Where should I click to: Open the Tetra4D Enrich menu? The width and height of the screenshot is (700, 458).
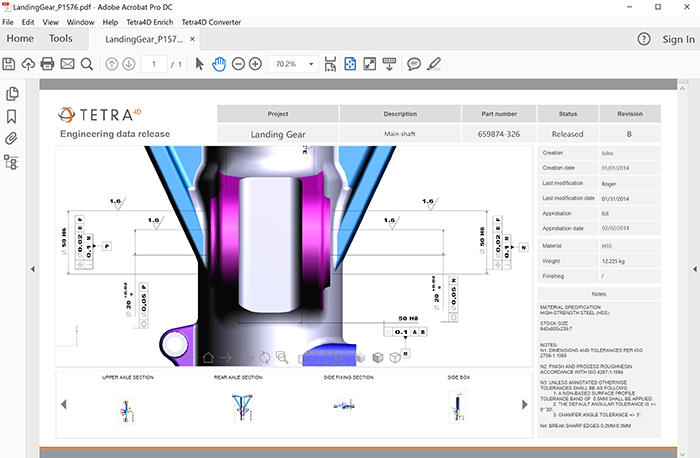pyautogui.click(x=151, y=21)
